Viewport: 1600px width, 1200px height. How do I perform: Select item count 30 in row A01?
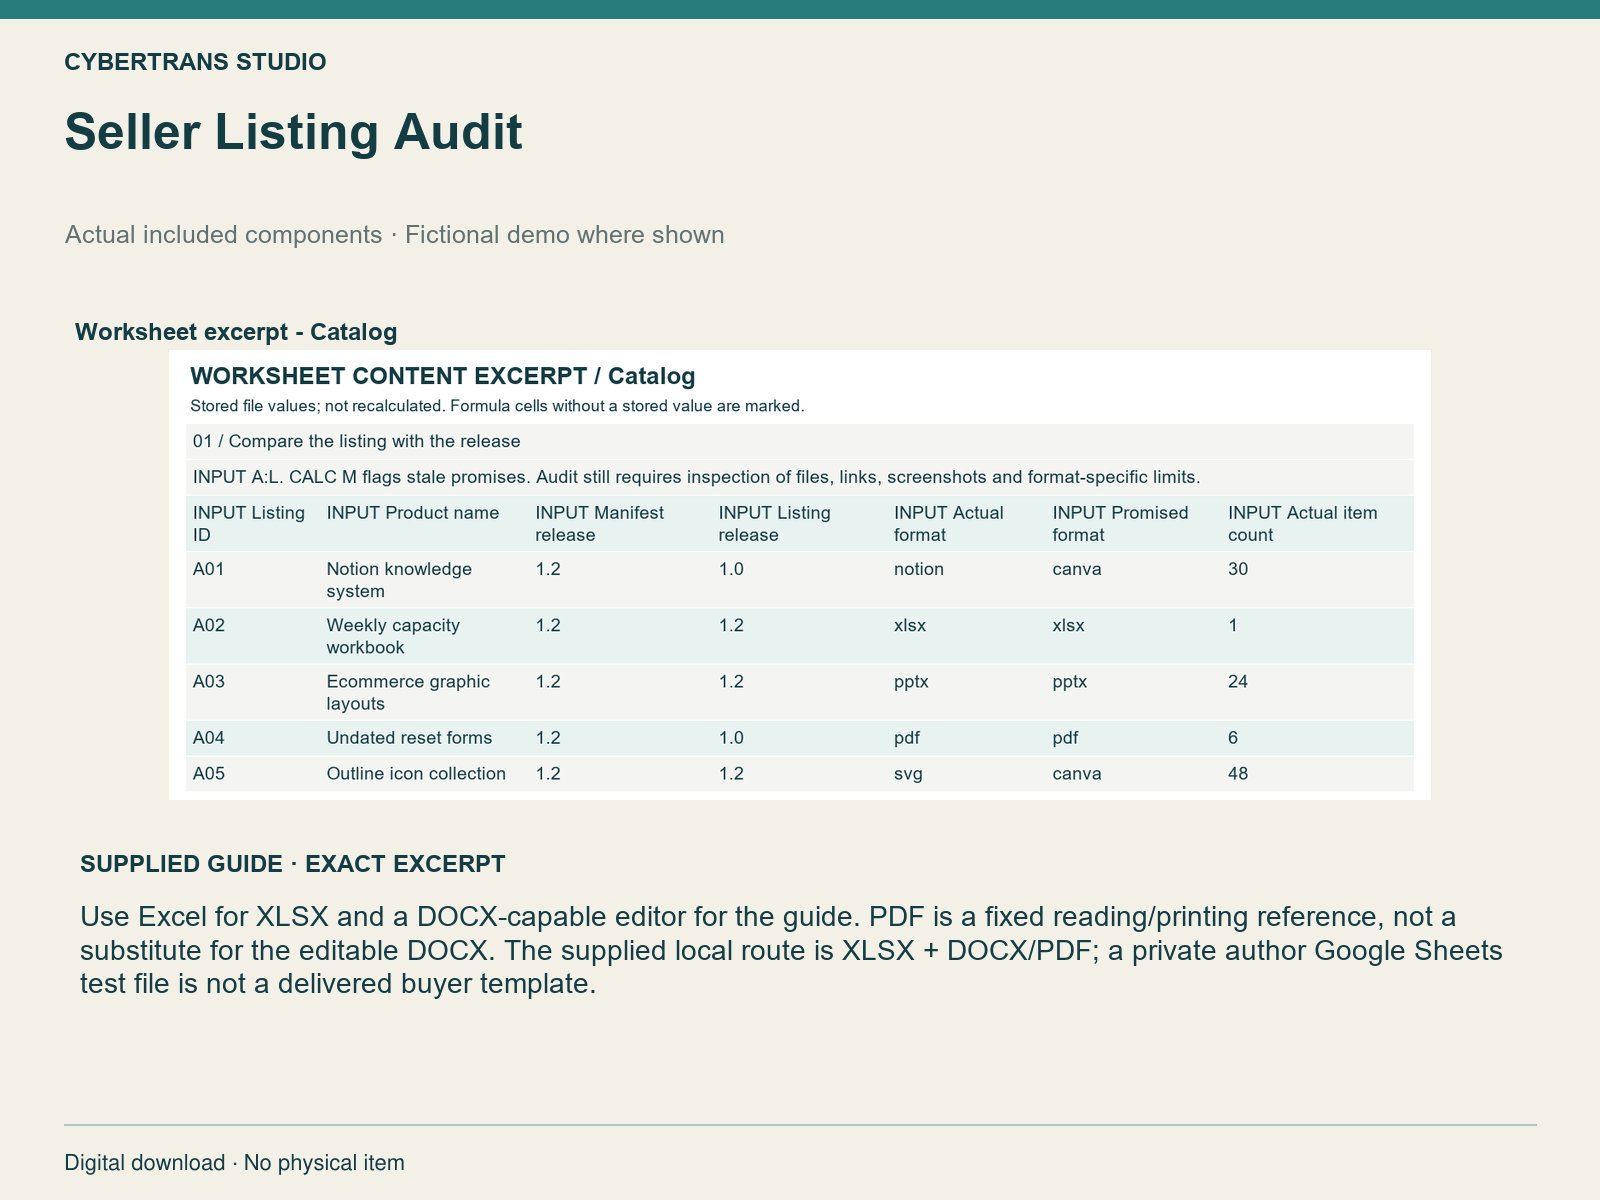(1238, 569)
